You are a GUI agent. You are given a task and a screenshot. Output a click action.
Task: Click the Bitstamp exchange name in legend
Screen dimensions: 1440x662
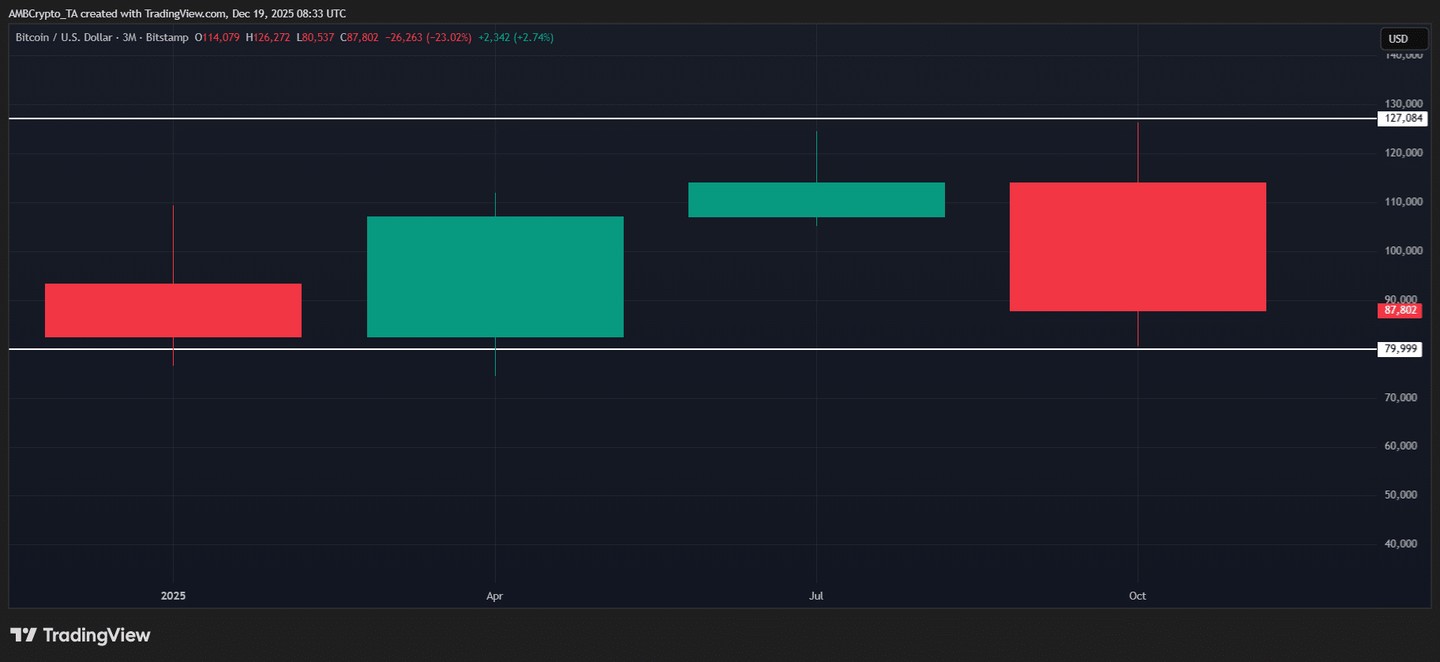click(x=169, y=38)
